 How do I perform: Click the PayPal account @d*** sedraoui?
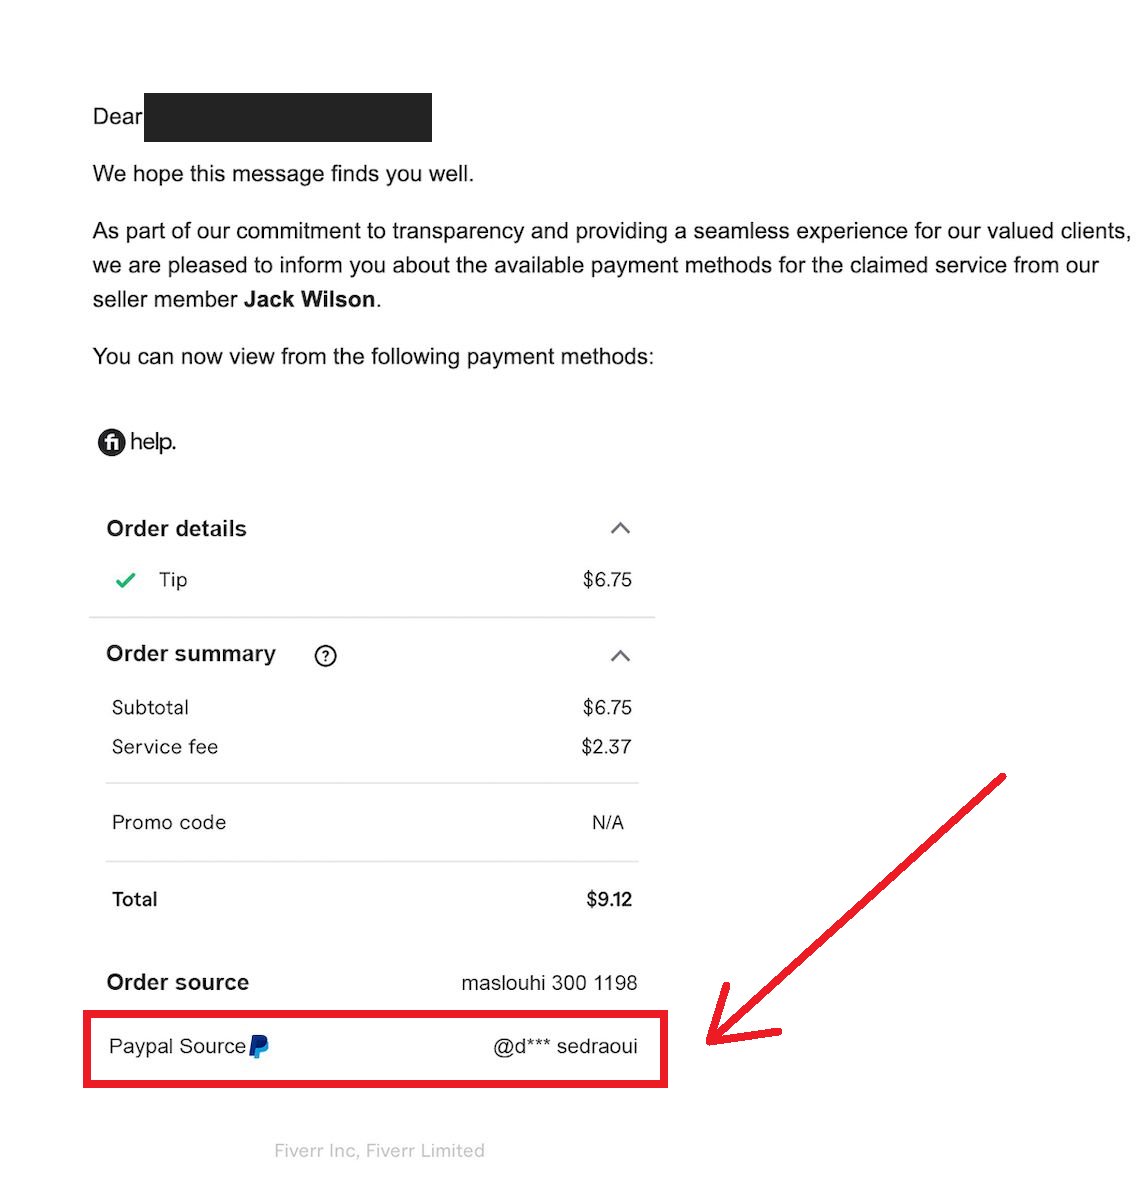[x=565, y=1046]
